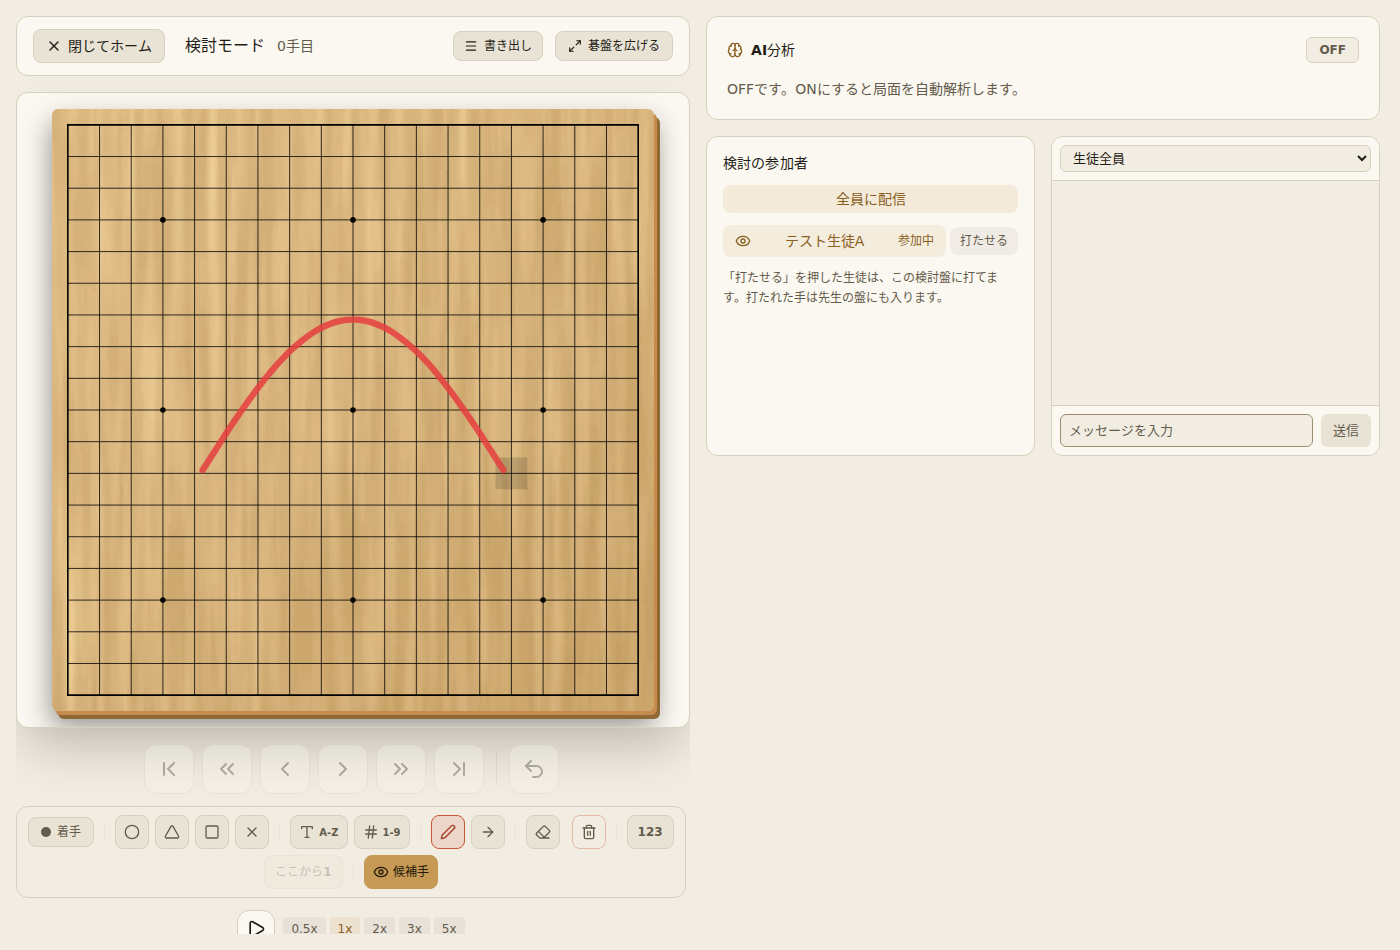This screenshot has width=1400, height=950.
Task: Select the square marker tool
Action: pos(212,832)
